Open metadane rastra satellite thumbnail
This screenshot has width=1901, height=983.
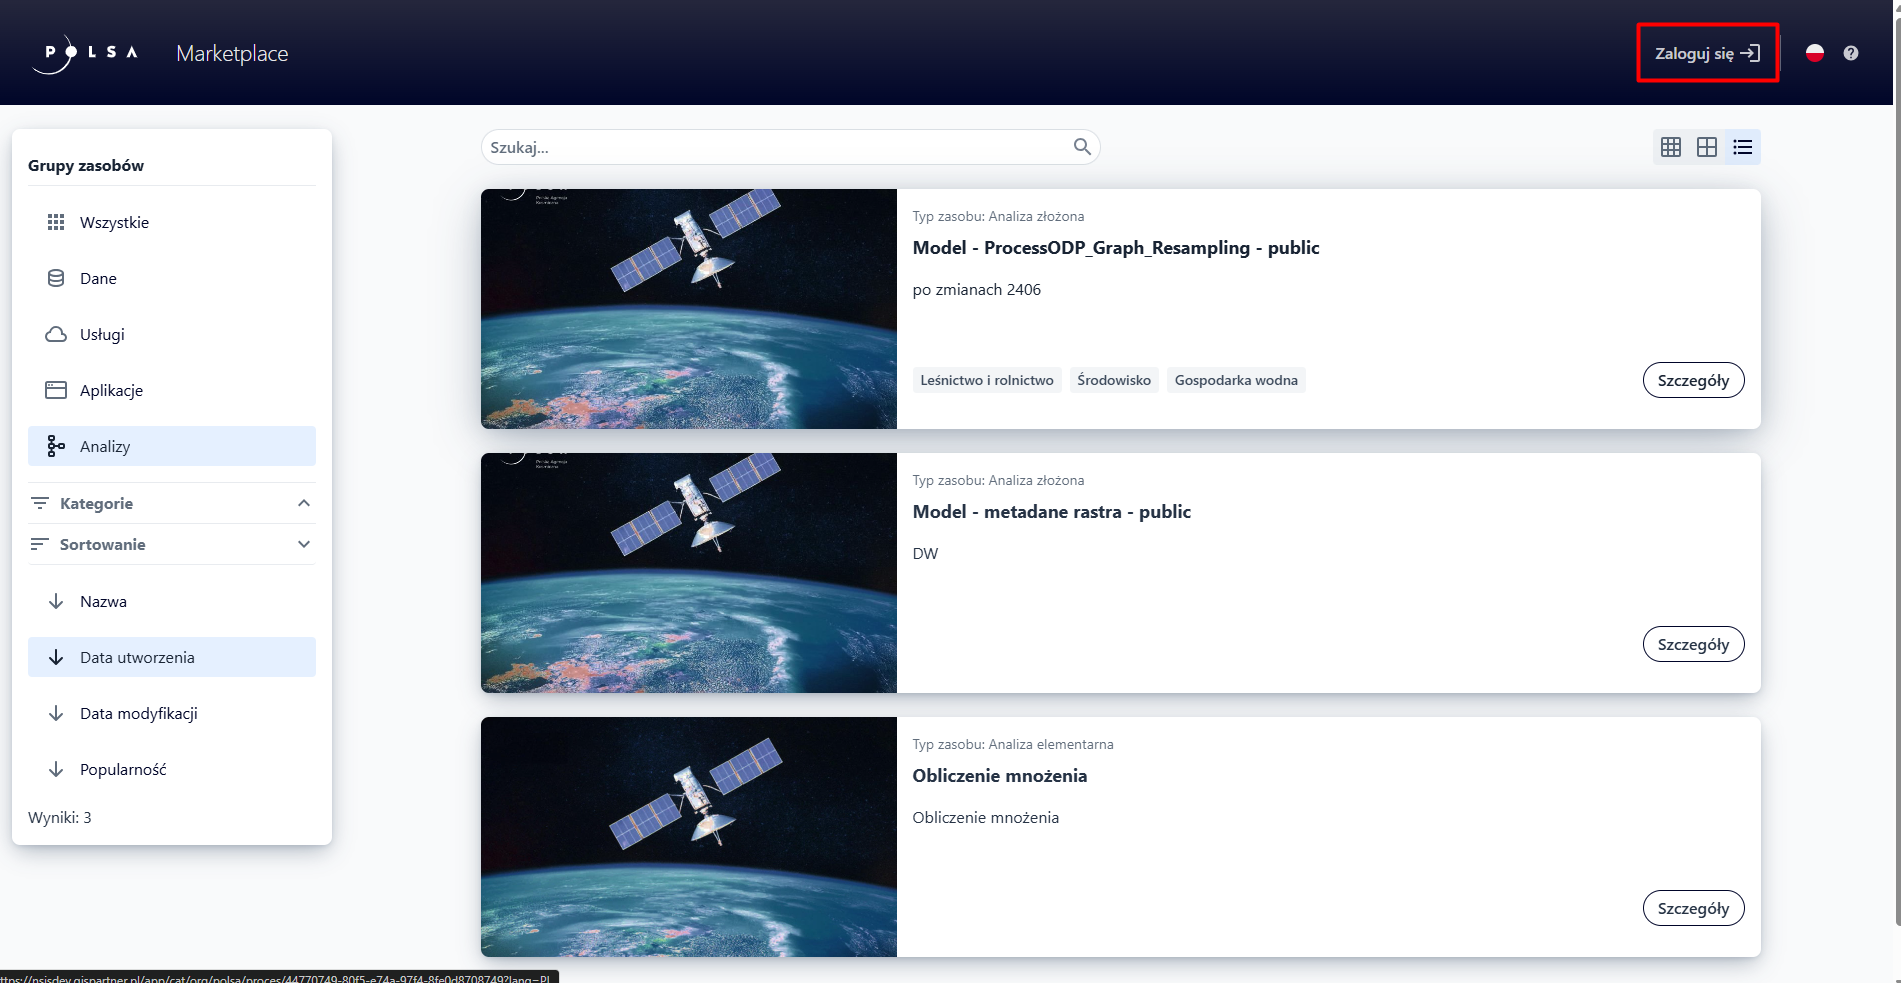pyautogui.click(x=689, y=573)
